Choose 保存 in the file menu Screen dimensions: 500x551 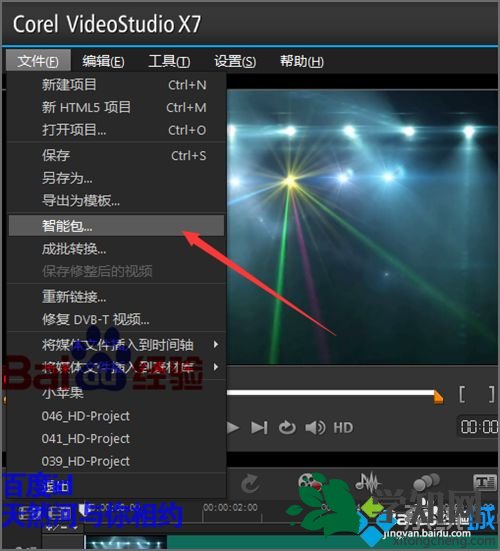[x=116, y=155]
